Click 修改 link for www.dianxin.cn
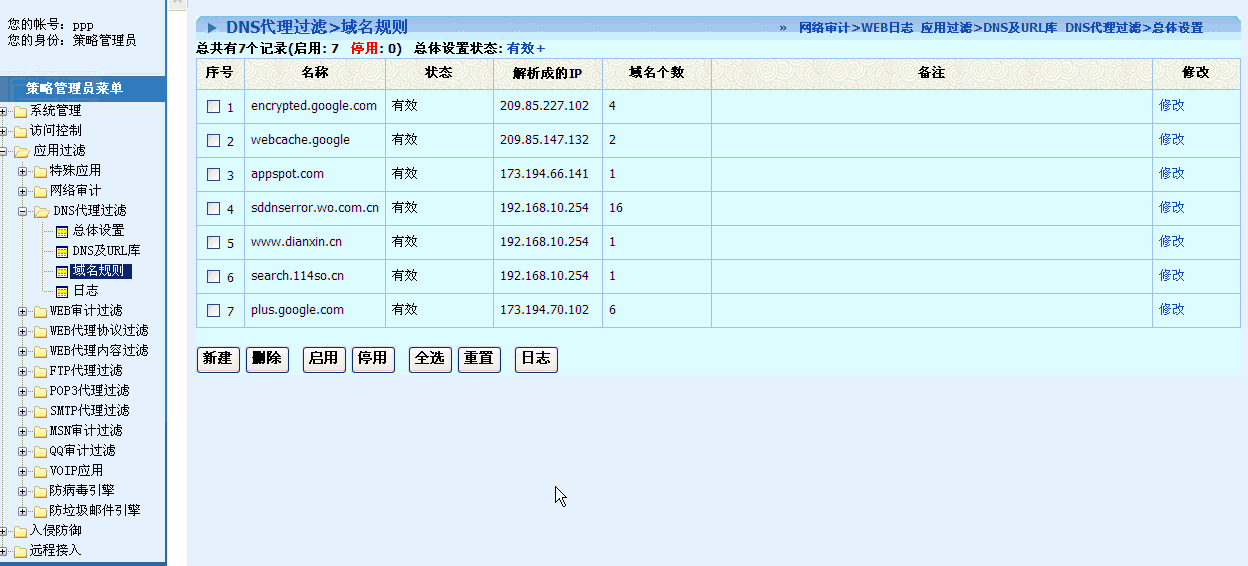This screenshot has width=1248, height=566. [1171, 241]
